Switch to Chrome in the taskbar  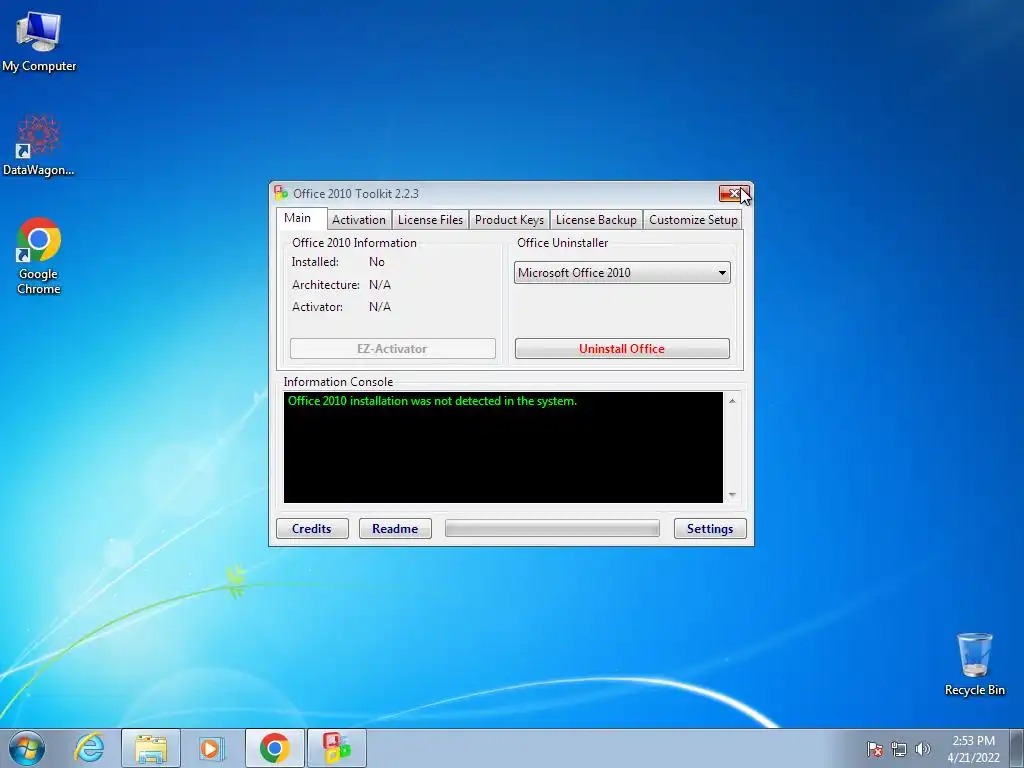tap(275, 748)
